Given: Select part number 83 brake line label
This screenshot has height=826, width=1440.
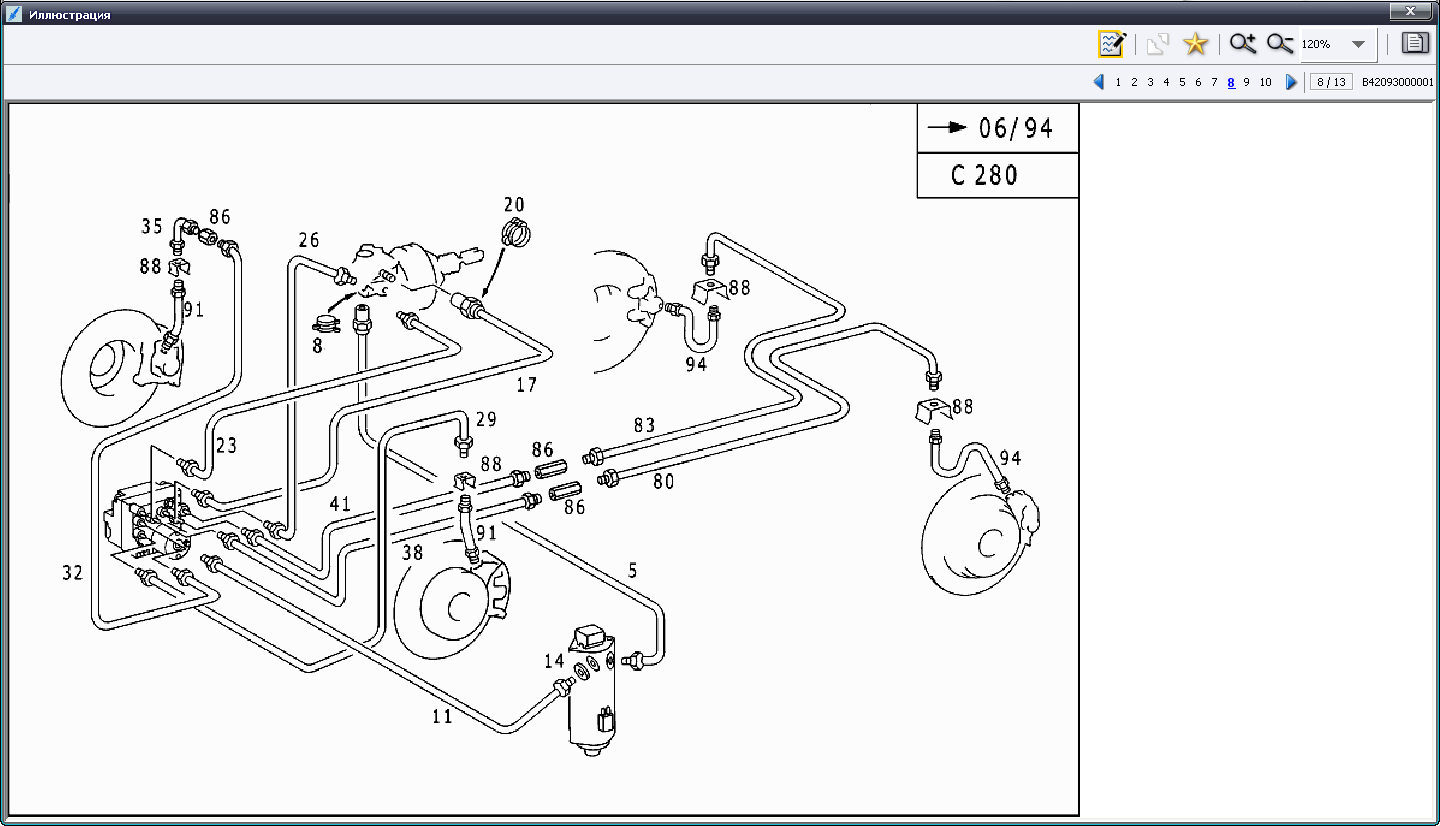Looking at the screenshot, I should [644, 426].
